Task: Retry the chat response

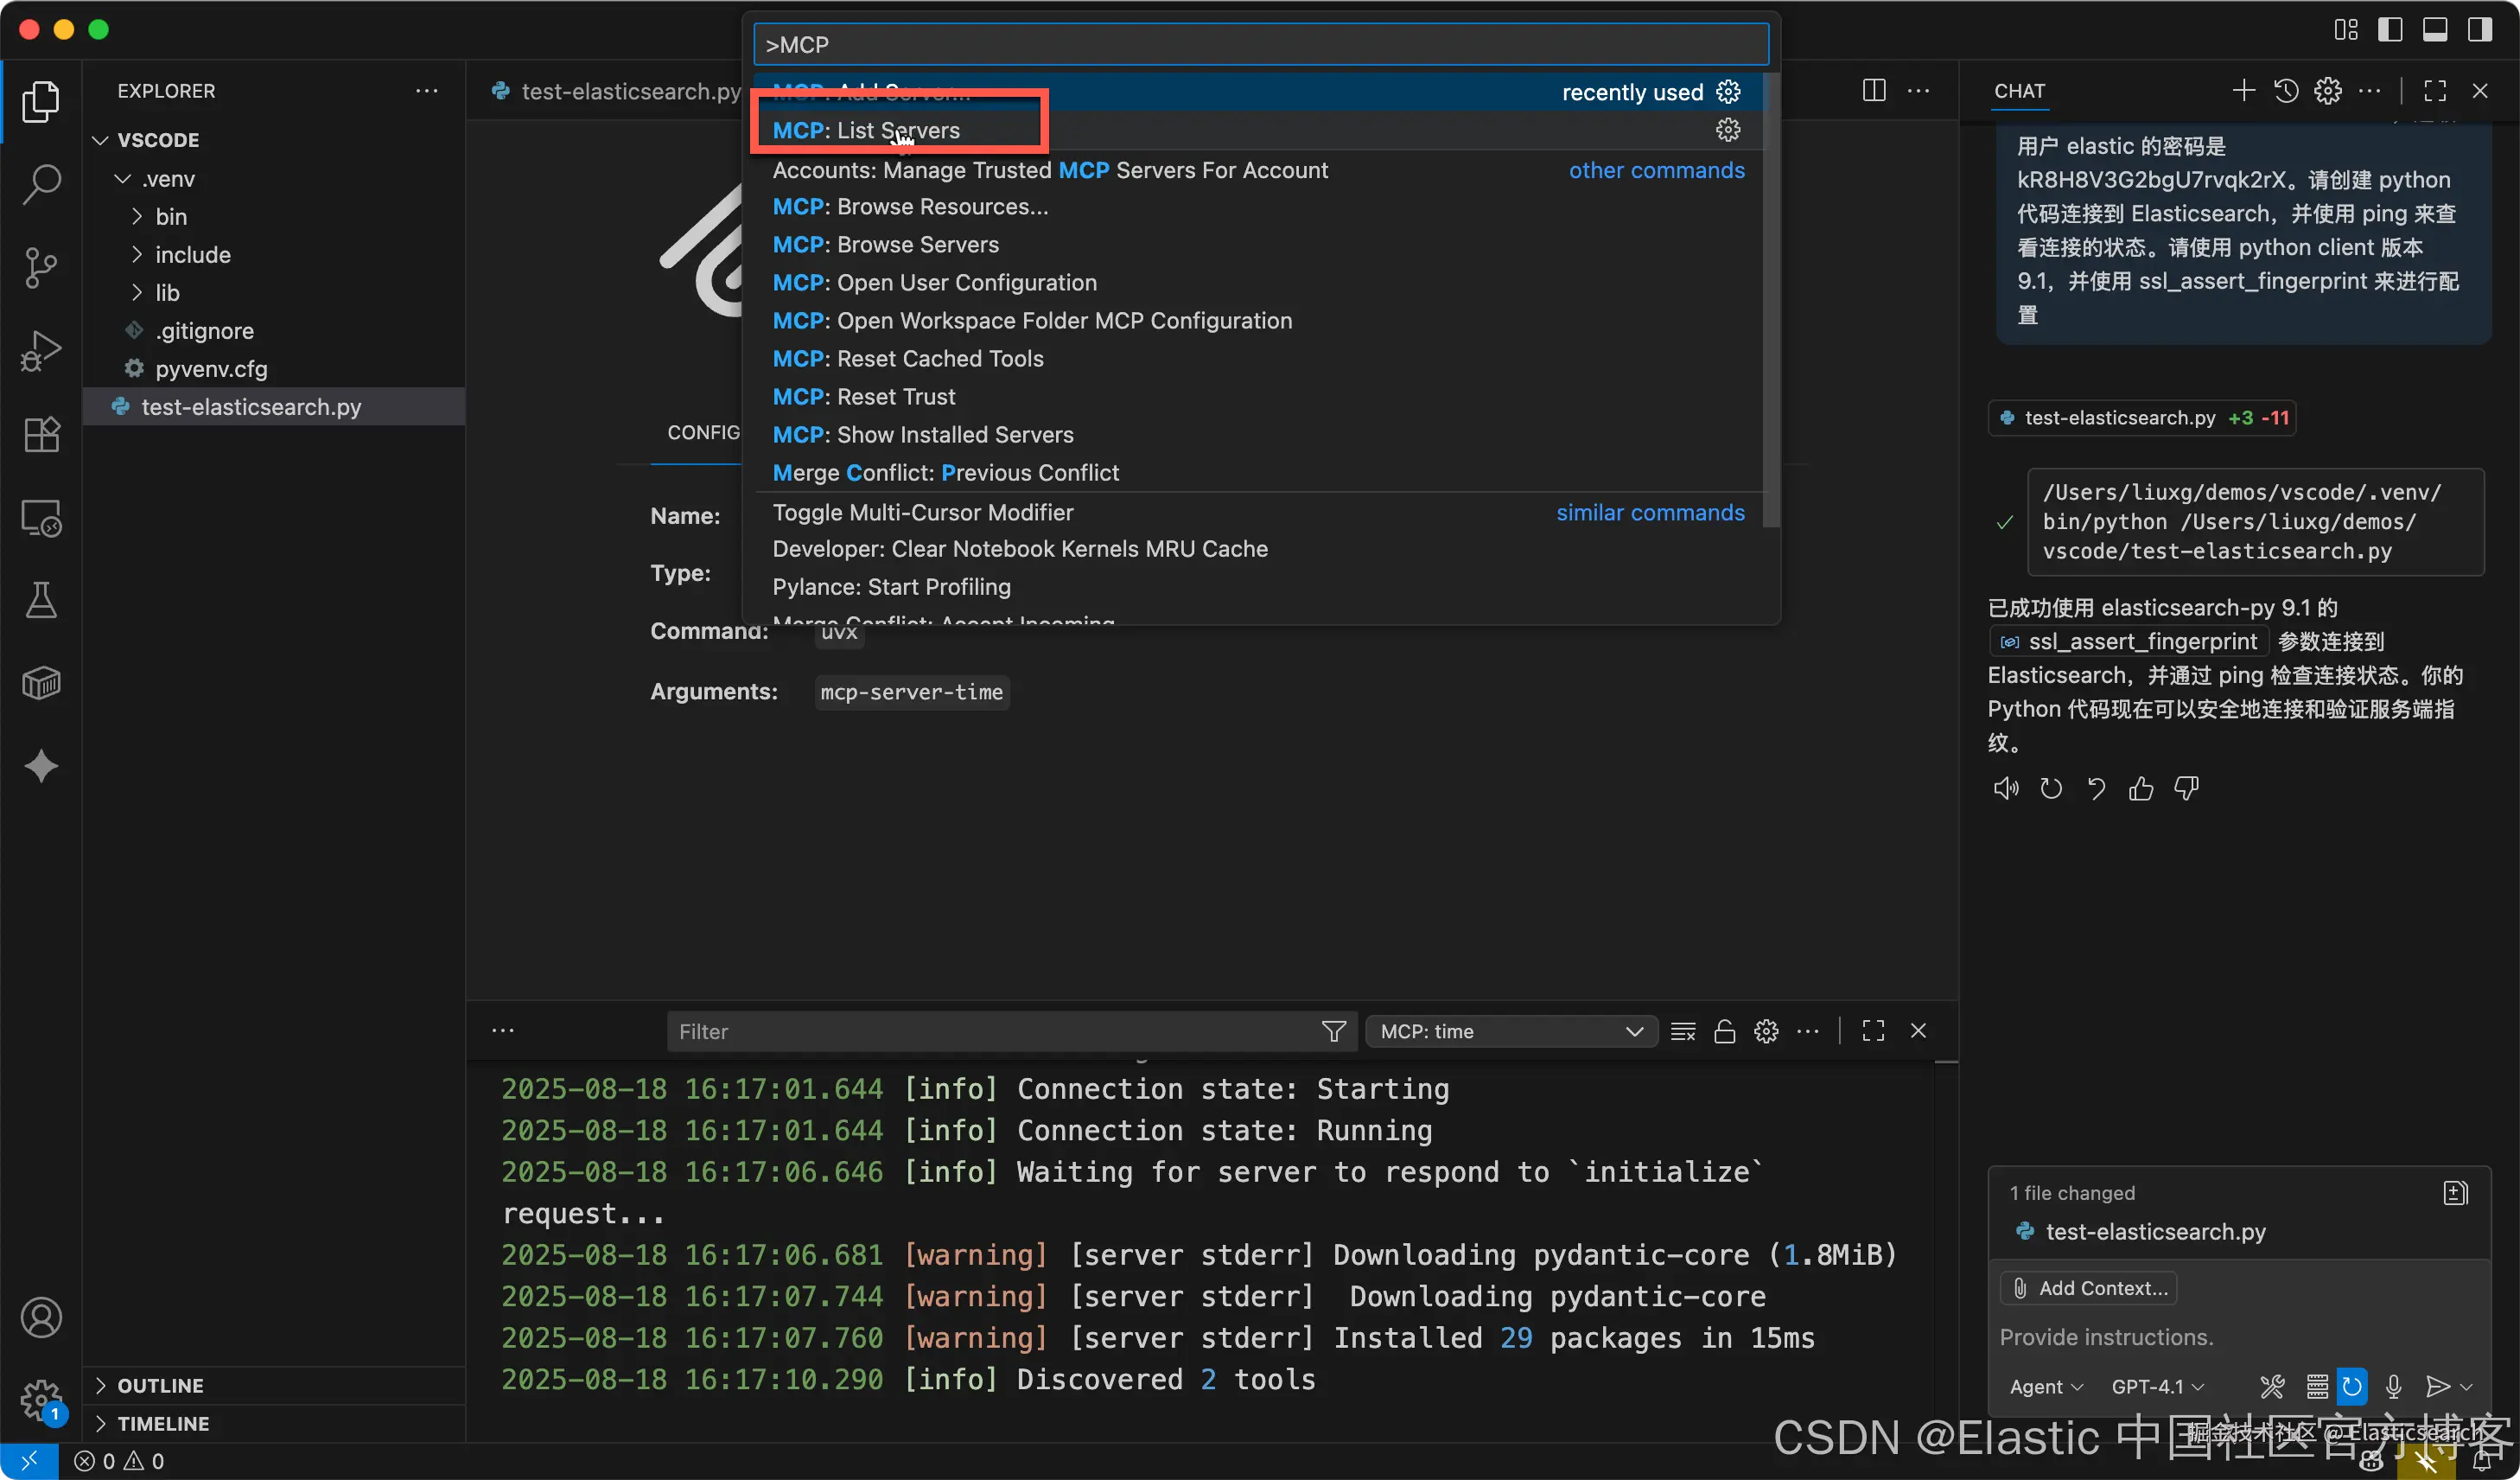Action: pos(2051,789)
